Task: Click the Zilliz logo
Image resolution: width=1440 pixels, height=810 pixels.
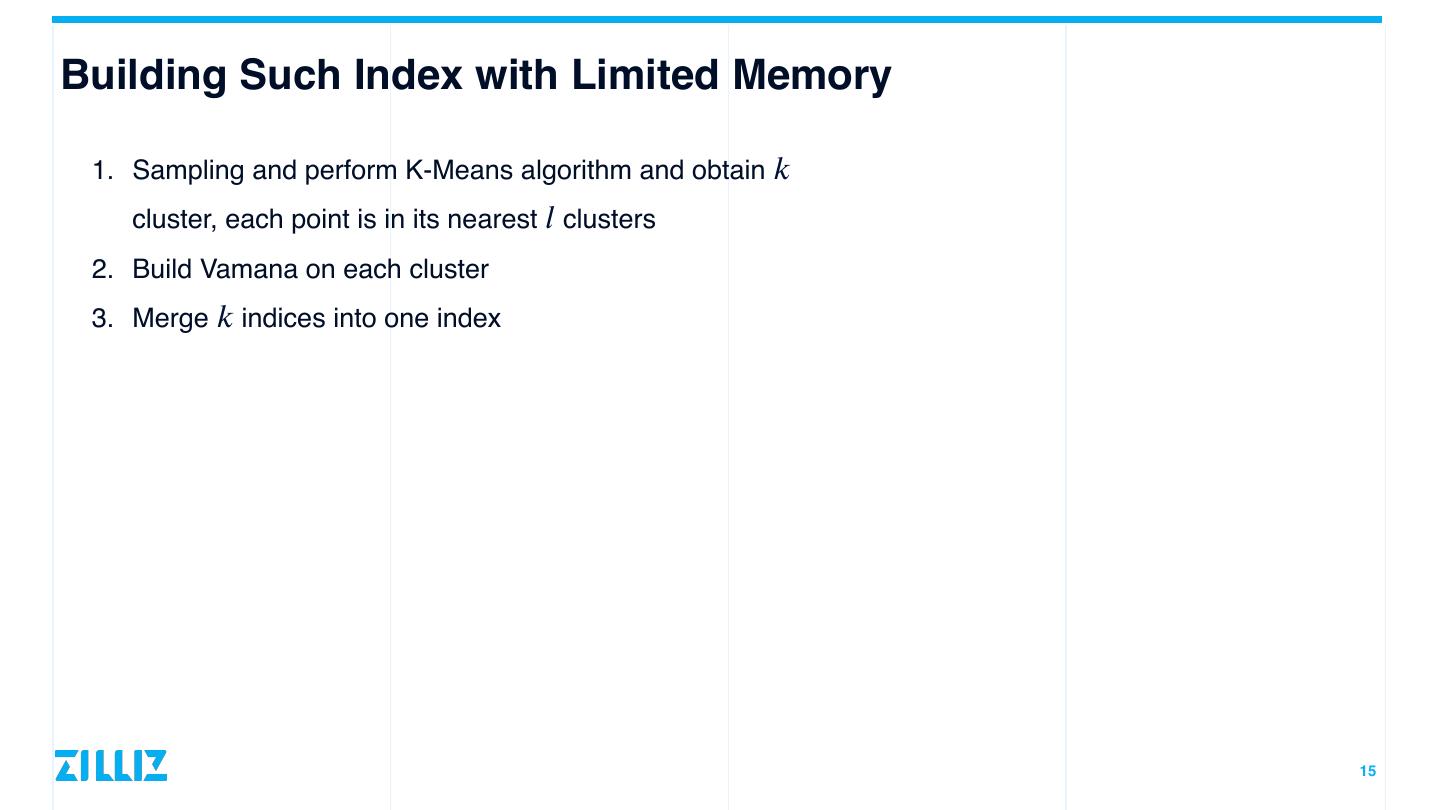Action: click(x=111, y=765)
